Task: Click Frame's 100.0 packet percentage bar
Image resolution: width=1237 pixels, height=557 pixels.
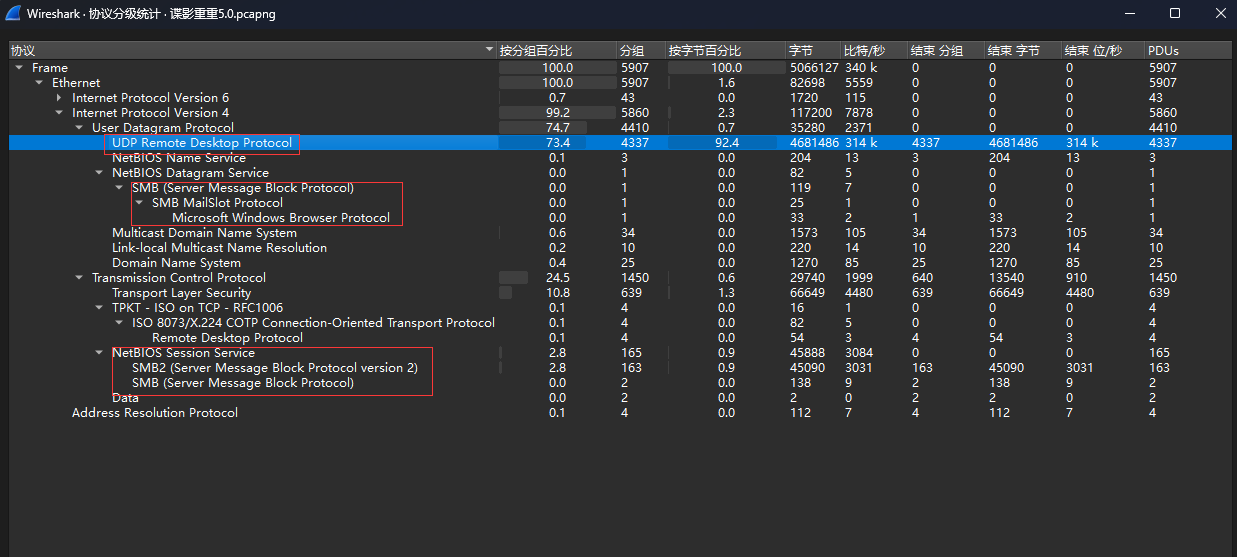Action: click(x=556, y=68)
